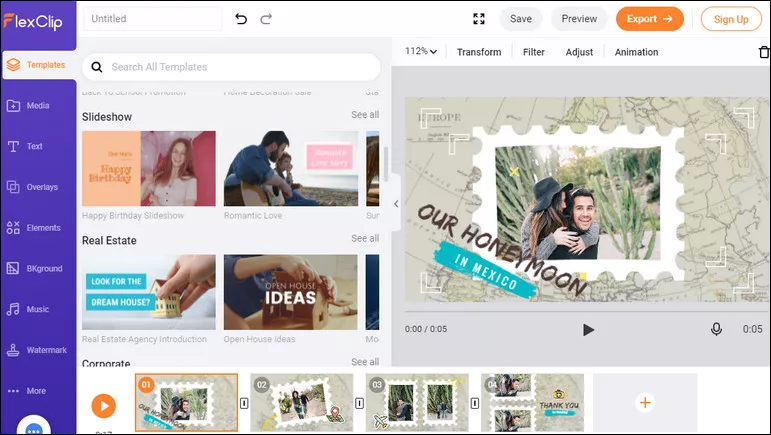This screenshot has width=771, height=435.
Task: Select the Happy Birthday Slideshow template
Action: tap(149, 169)
